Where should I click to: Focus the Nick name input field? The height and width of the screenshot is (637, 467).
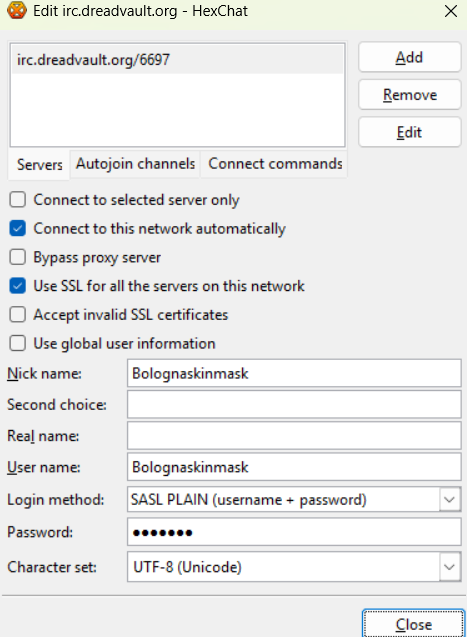[294, 373]
